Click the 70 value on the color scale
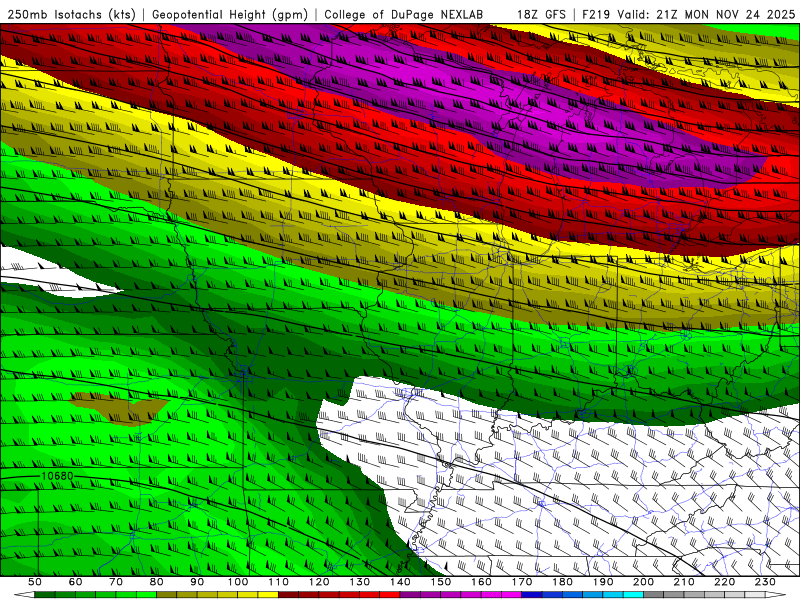This screenshot has width=800, height=600. [116, 582]
